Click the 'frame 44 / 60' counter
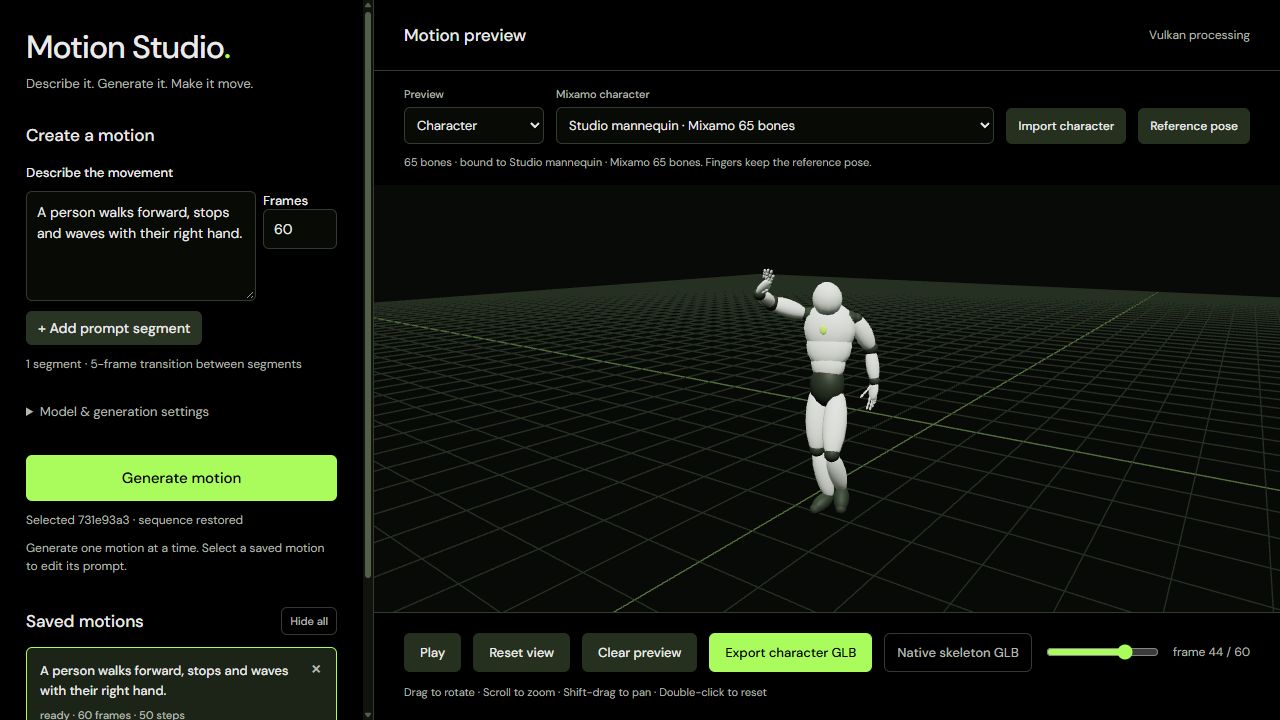The image size is (1280, 720). coord(1211,652)
